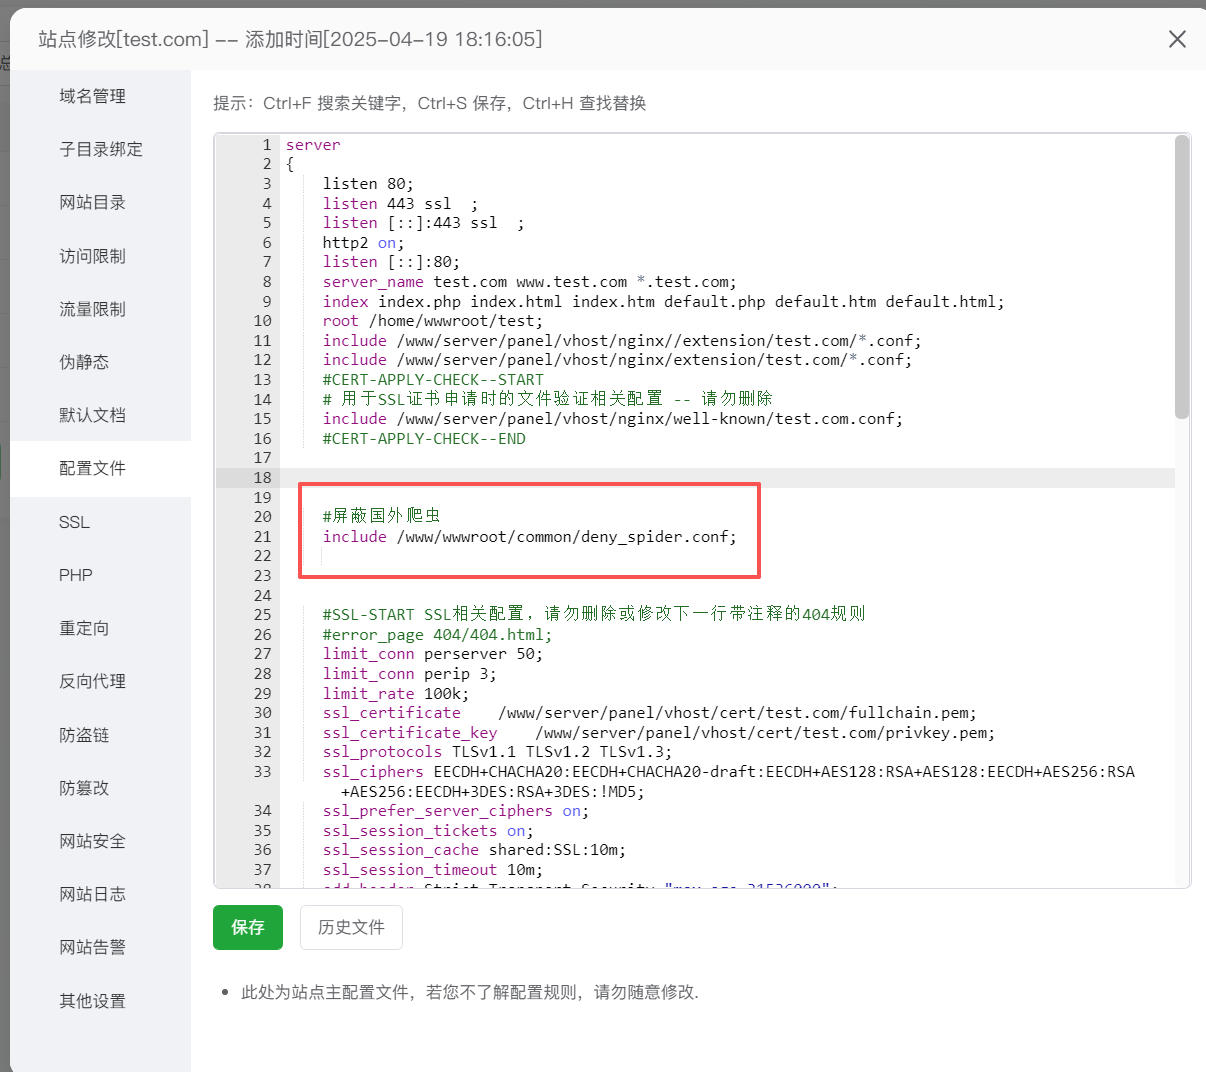Click the deny_spider.conf include line
Viewport: 1206px width, 1072px height.
(x=529, y=537)
